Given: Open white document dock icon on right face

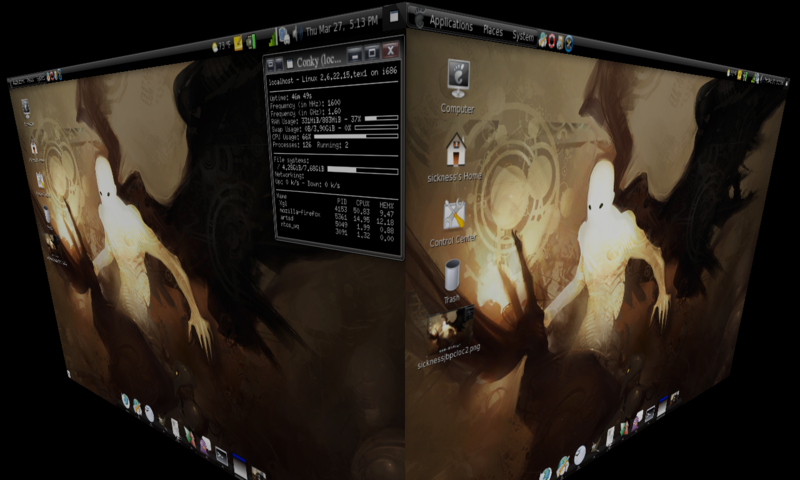Looking at the screenshot, I should 610,437.
